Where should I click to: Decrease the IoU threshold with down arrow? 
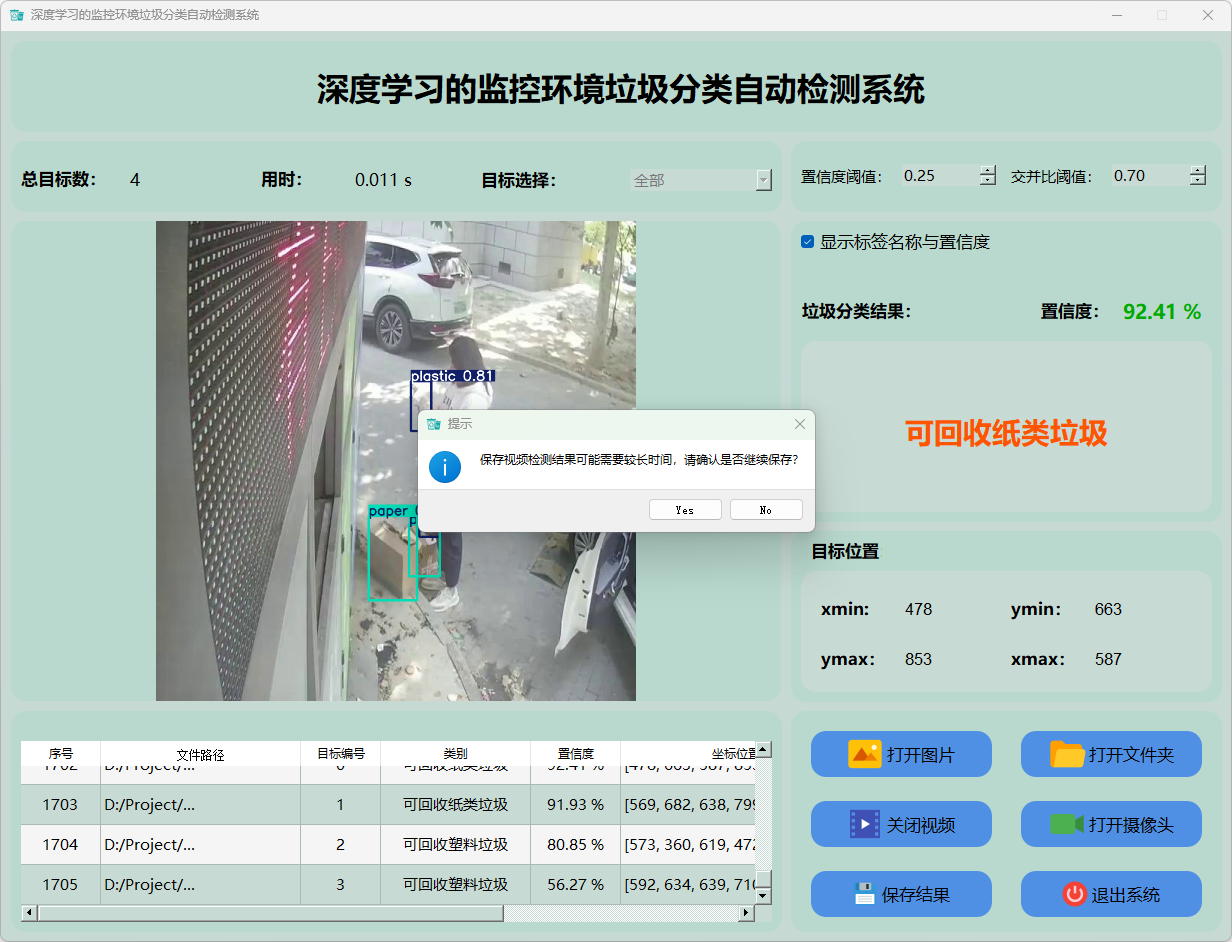click(1197, 181)
